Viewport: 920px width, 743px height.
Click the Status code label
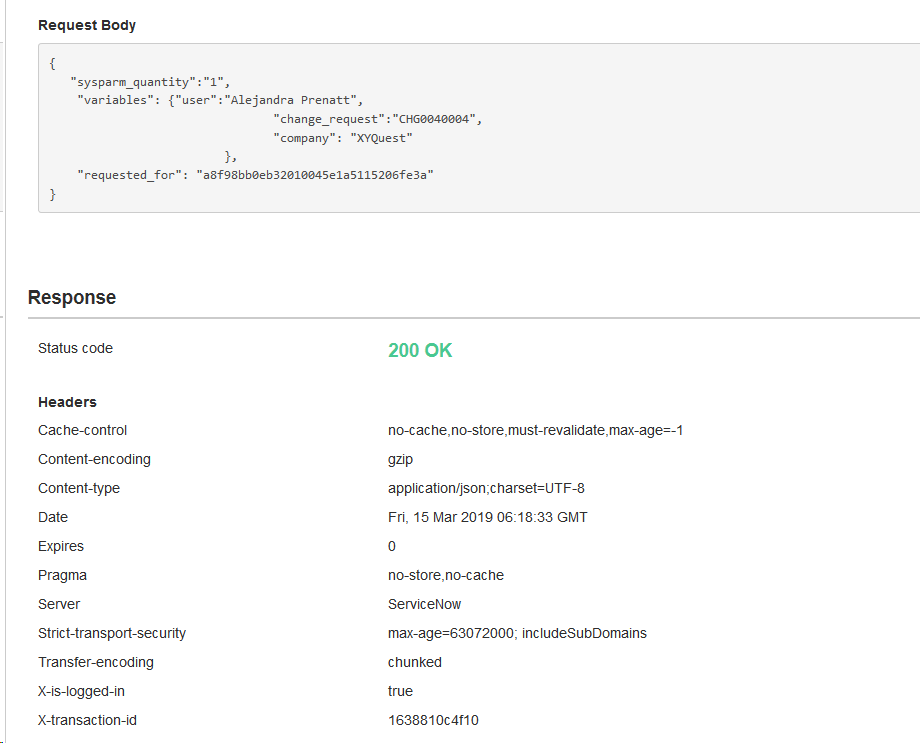click(x=75, y=348)
